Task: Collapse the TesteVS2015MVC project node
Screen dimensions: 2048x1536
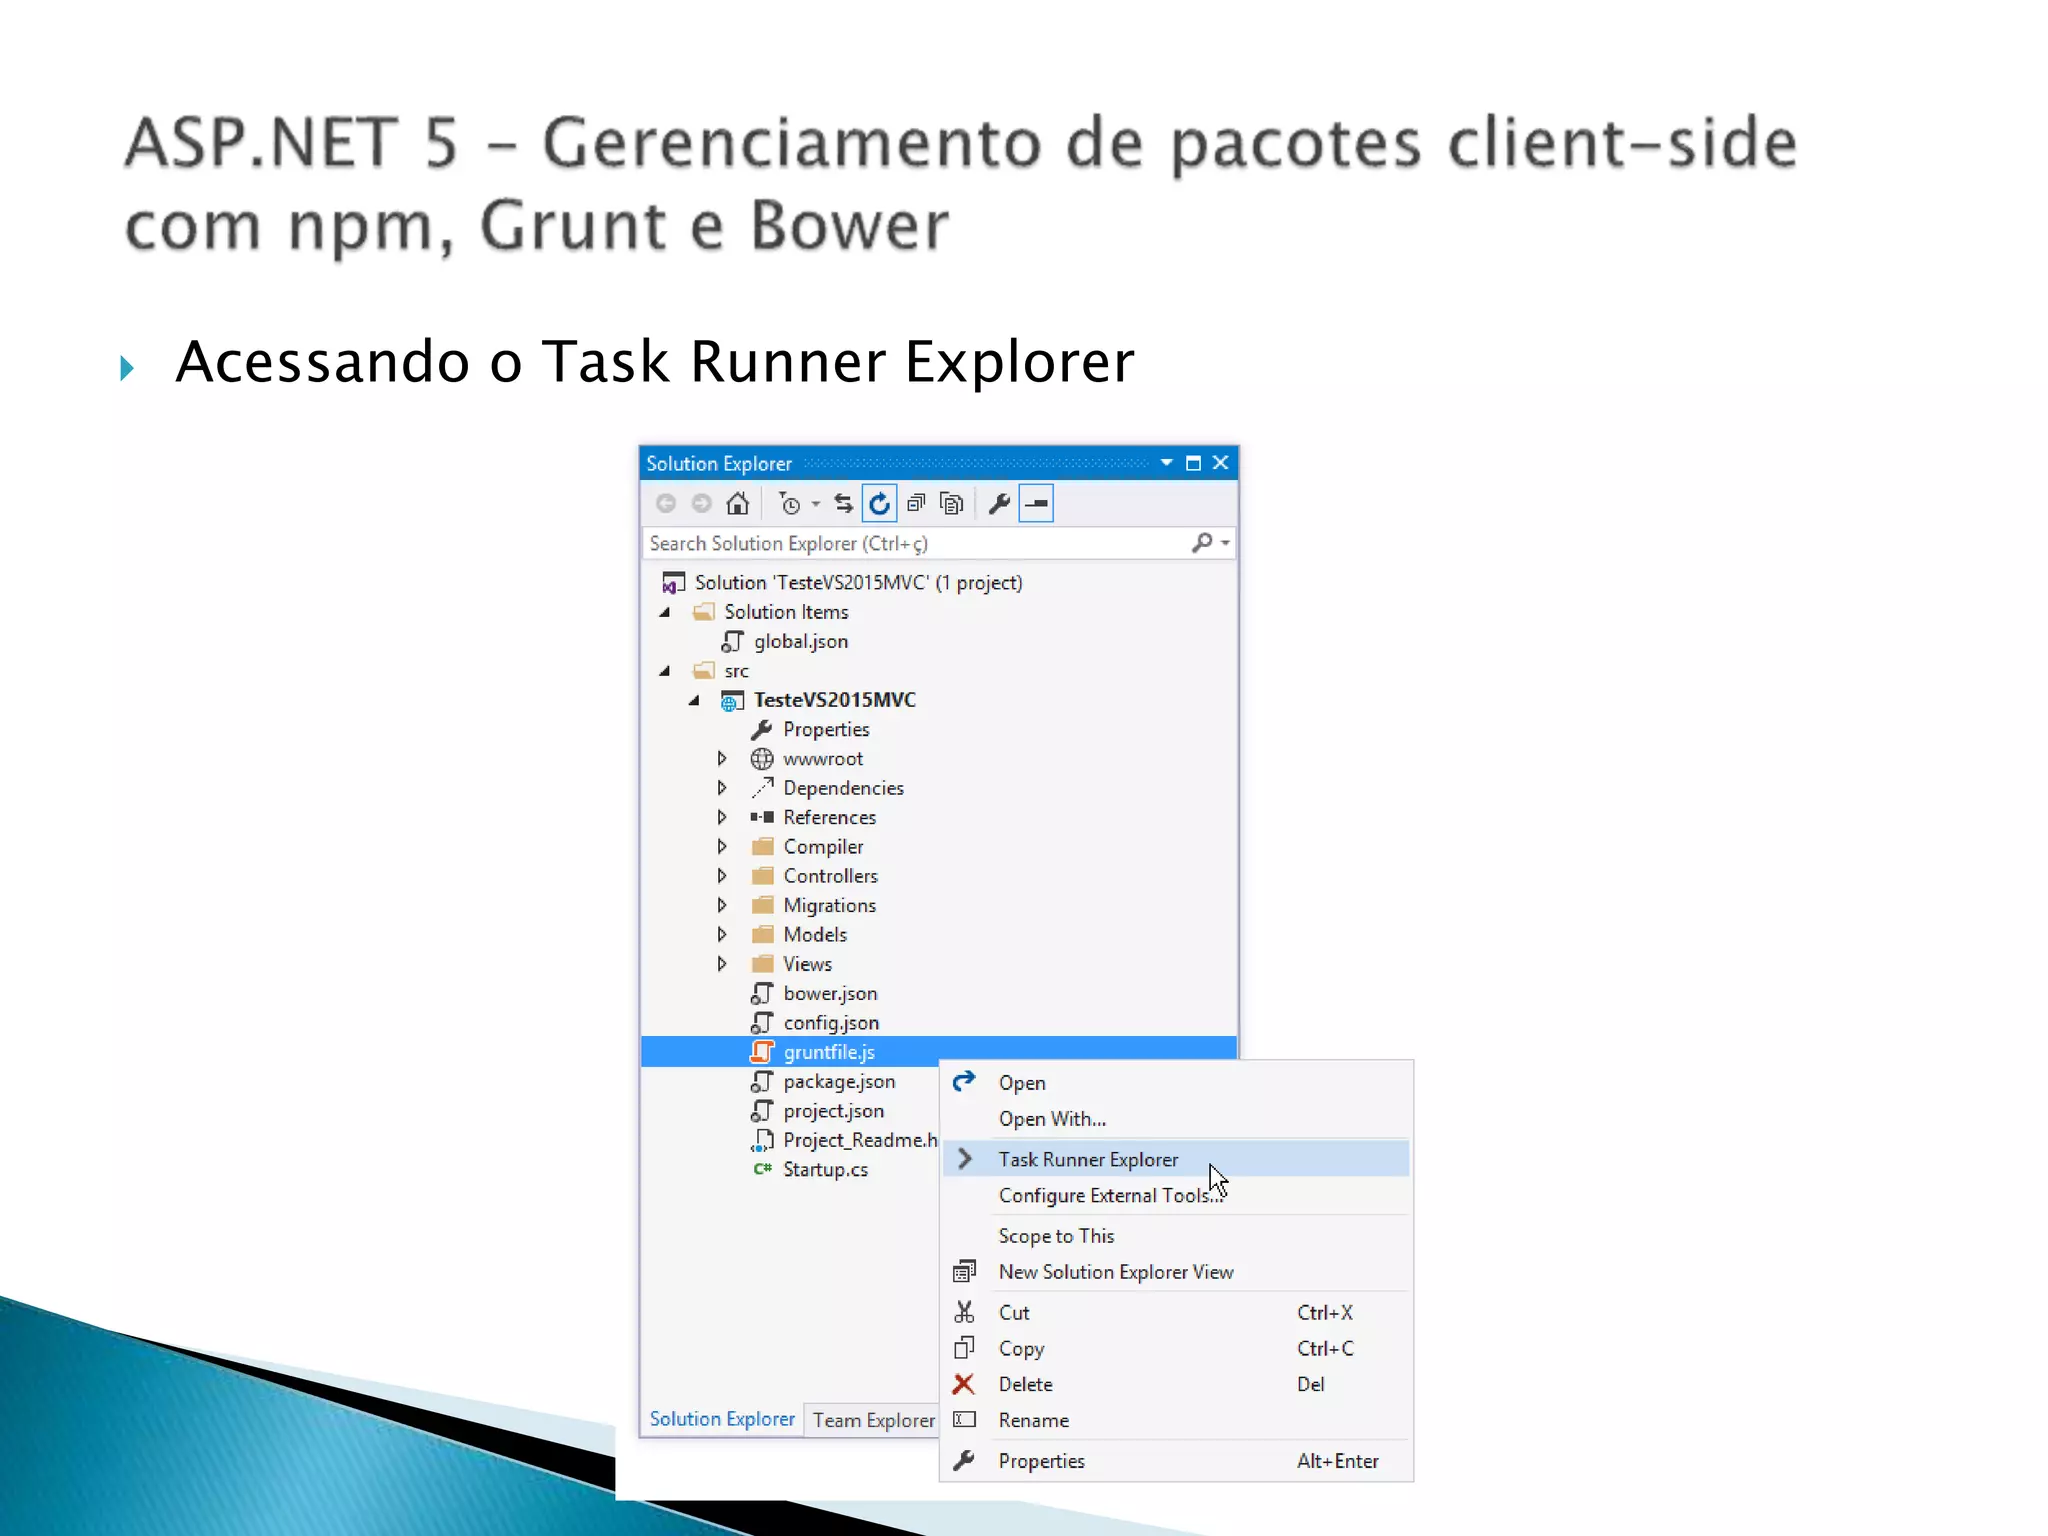Action: tap(694, 700)
